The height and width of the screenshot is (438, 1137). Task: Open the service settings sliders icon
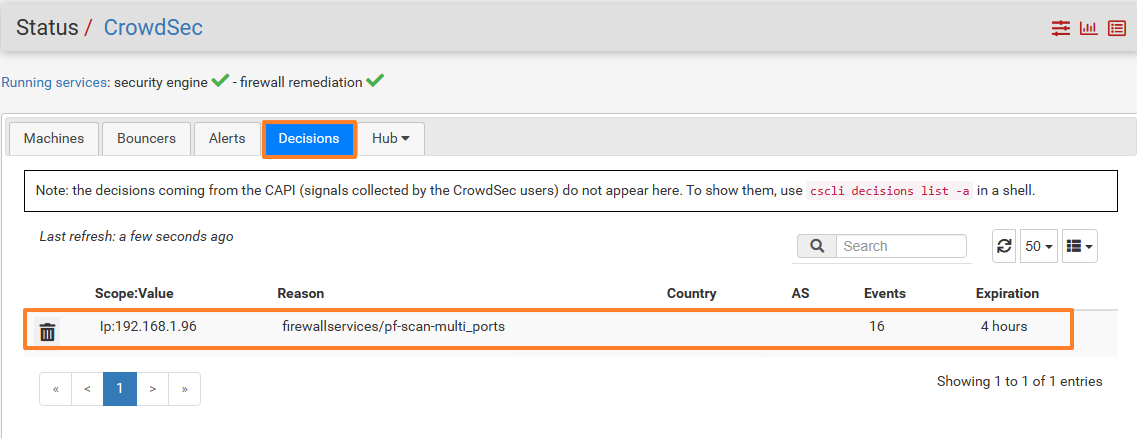click(x=1061, y=28)
